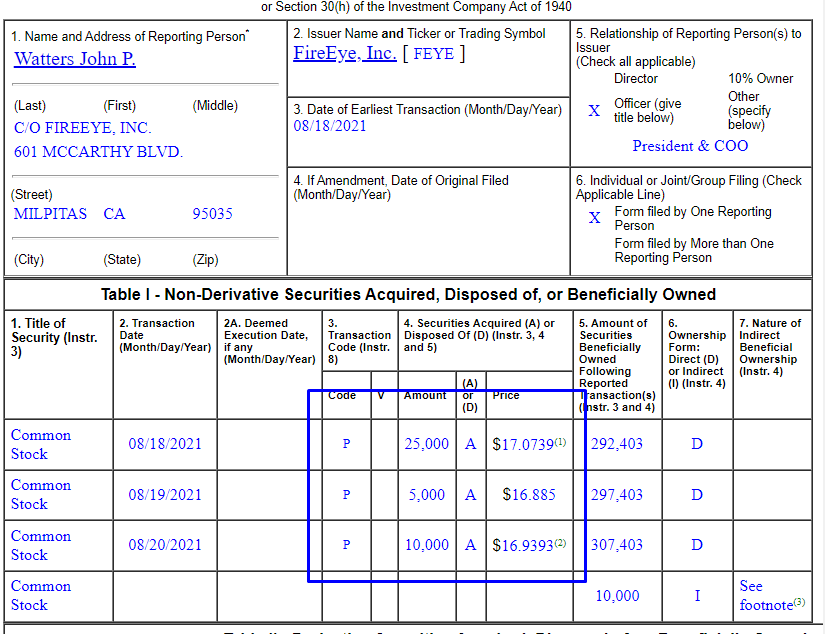Click the Table I heading text
825x634 pixels.
[408, 294]
